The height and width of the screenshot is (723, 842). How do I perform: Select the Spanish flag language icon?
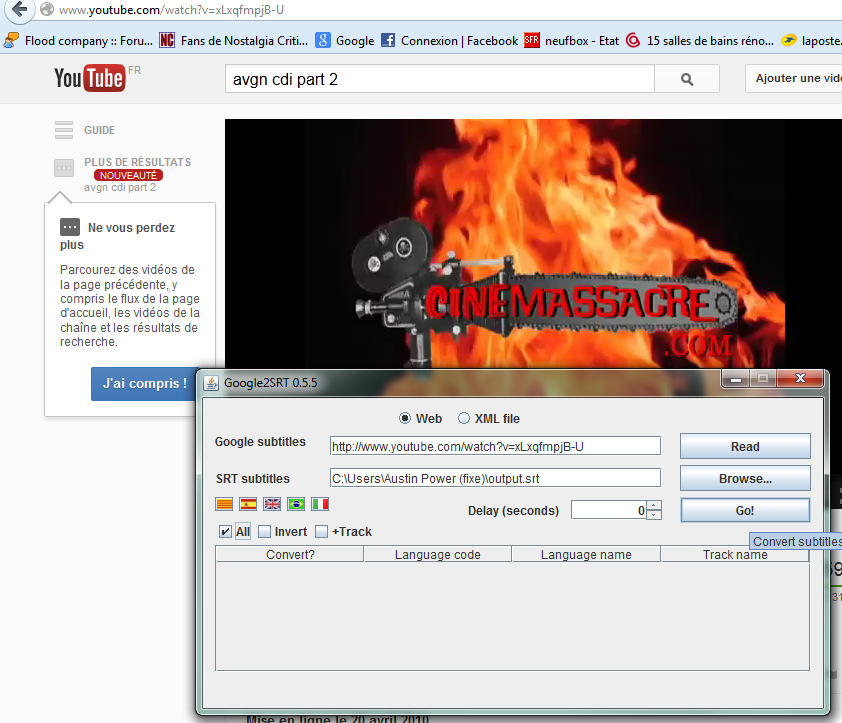(248, 504)
